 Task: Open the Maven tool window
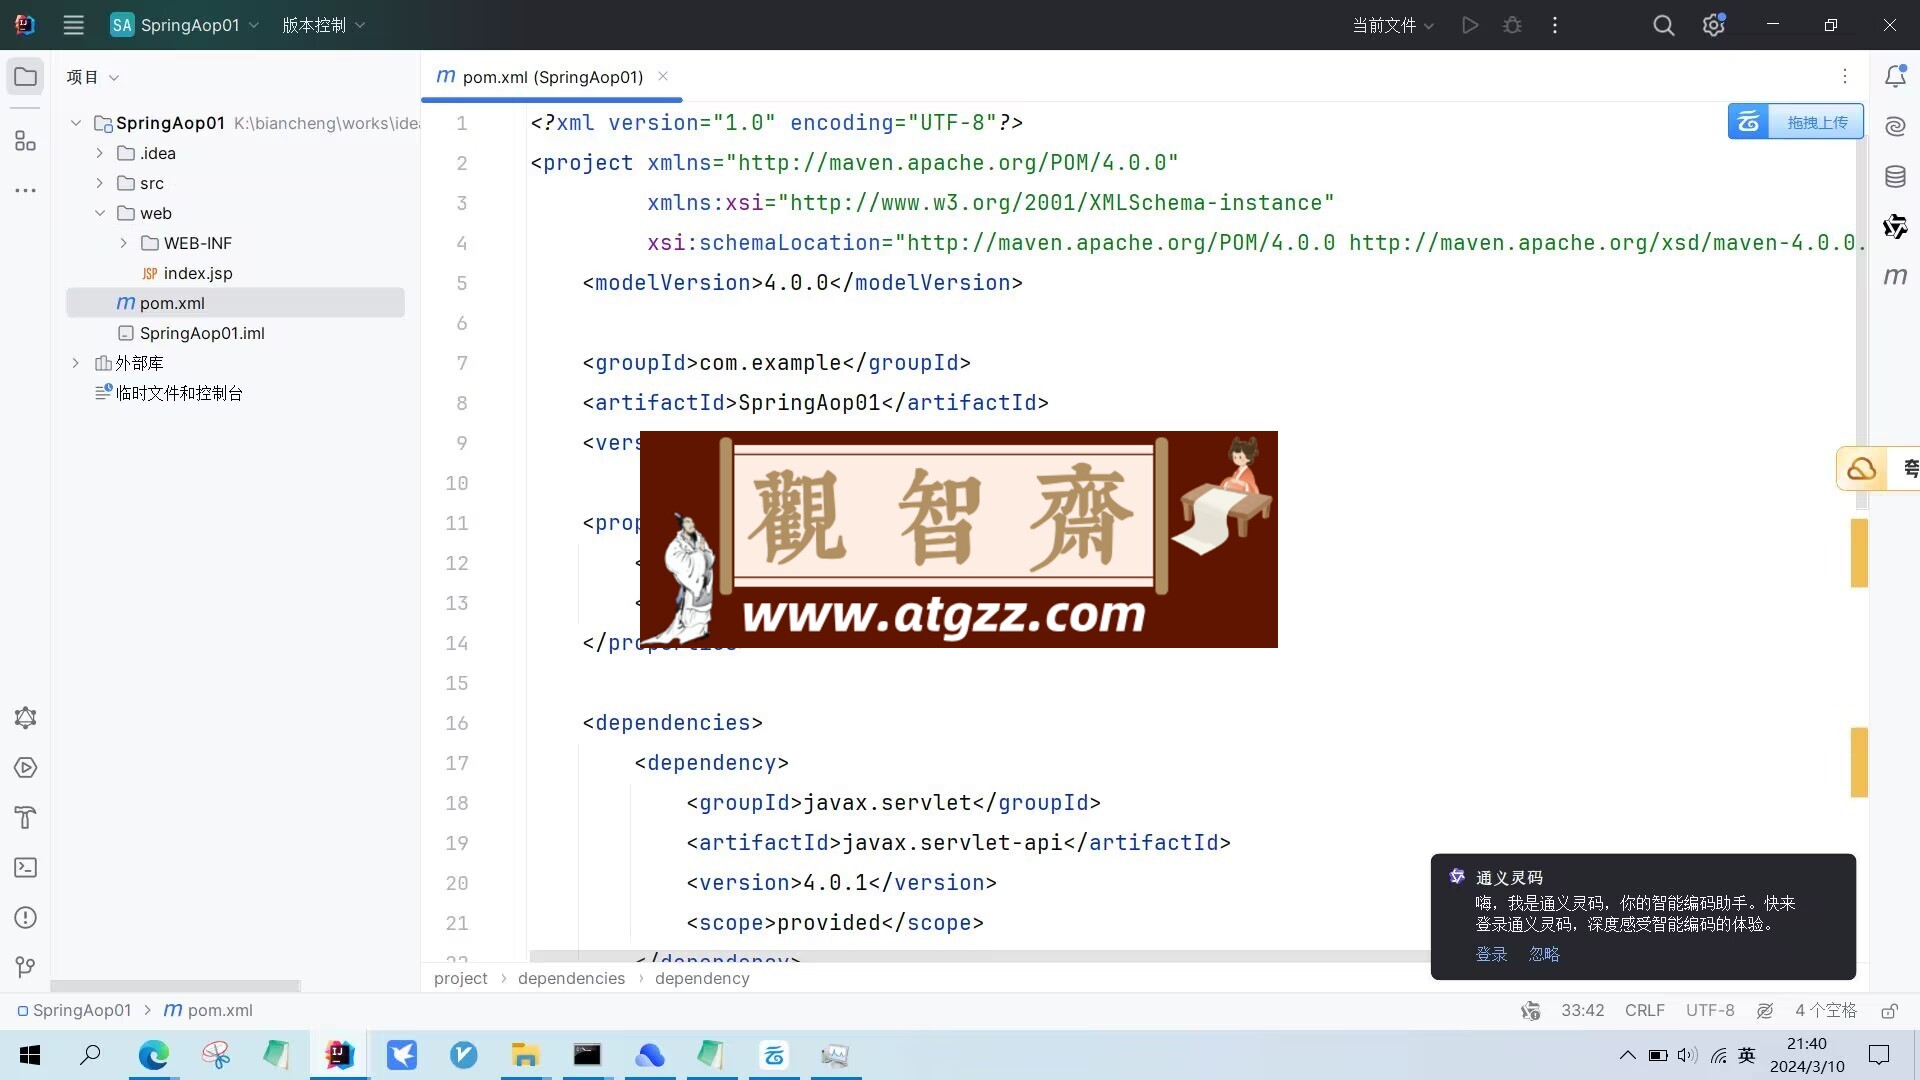click(1895, 276)
